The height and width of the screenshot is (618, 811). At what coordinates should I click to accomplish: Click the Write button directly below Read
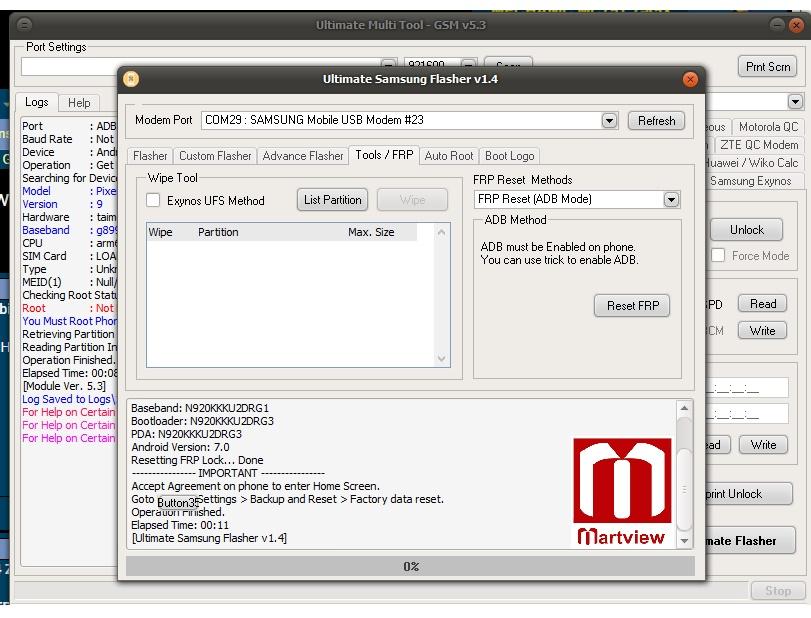[762, 330]
